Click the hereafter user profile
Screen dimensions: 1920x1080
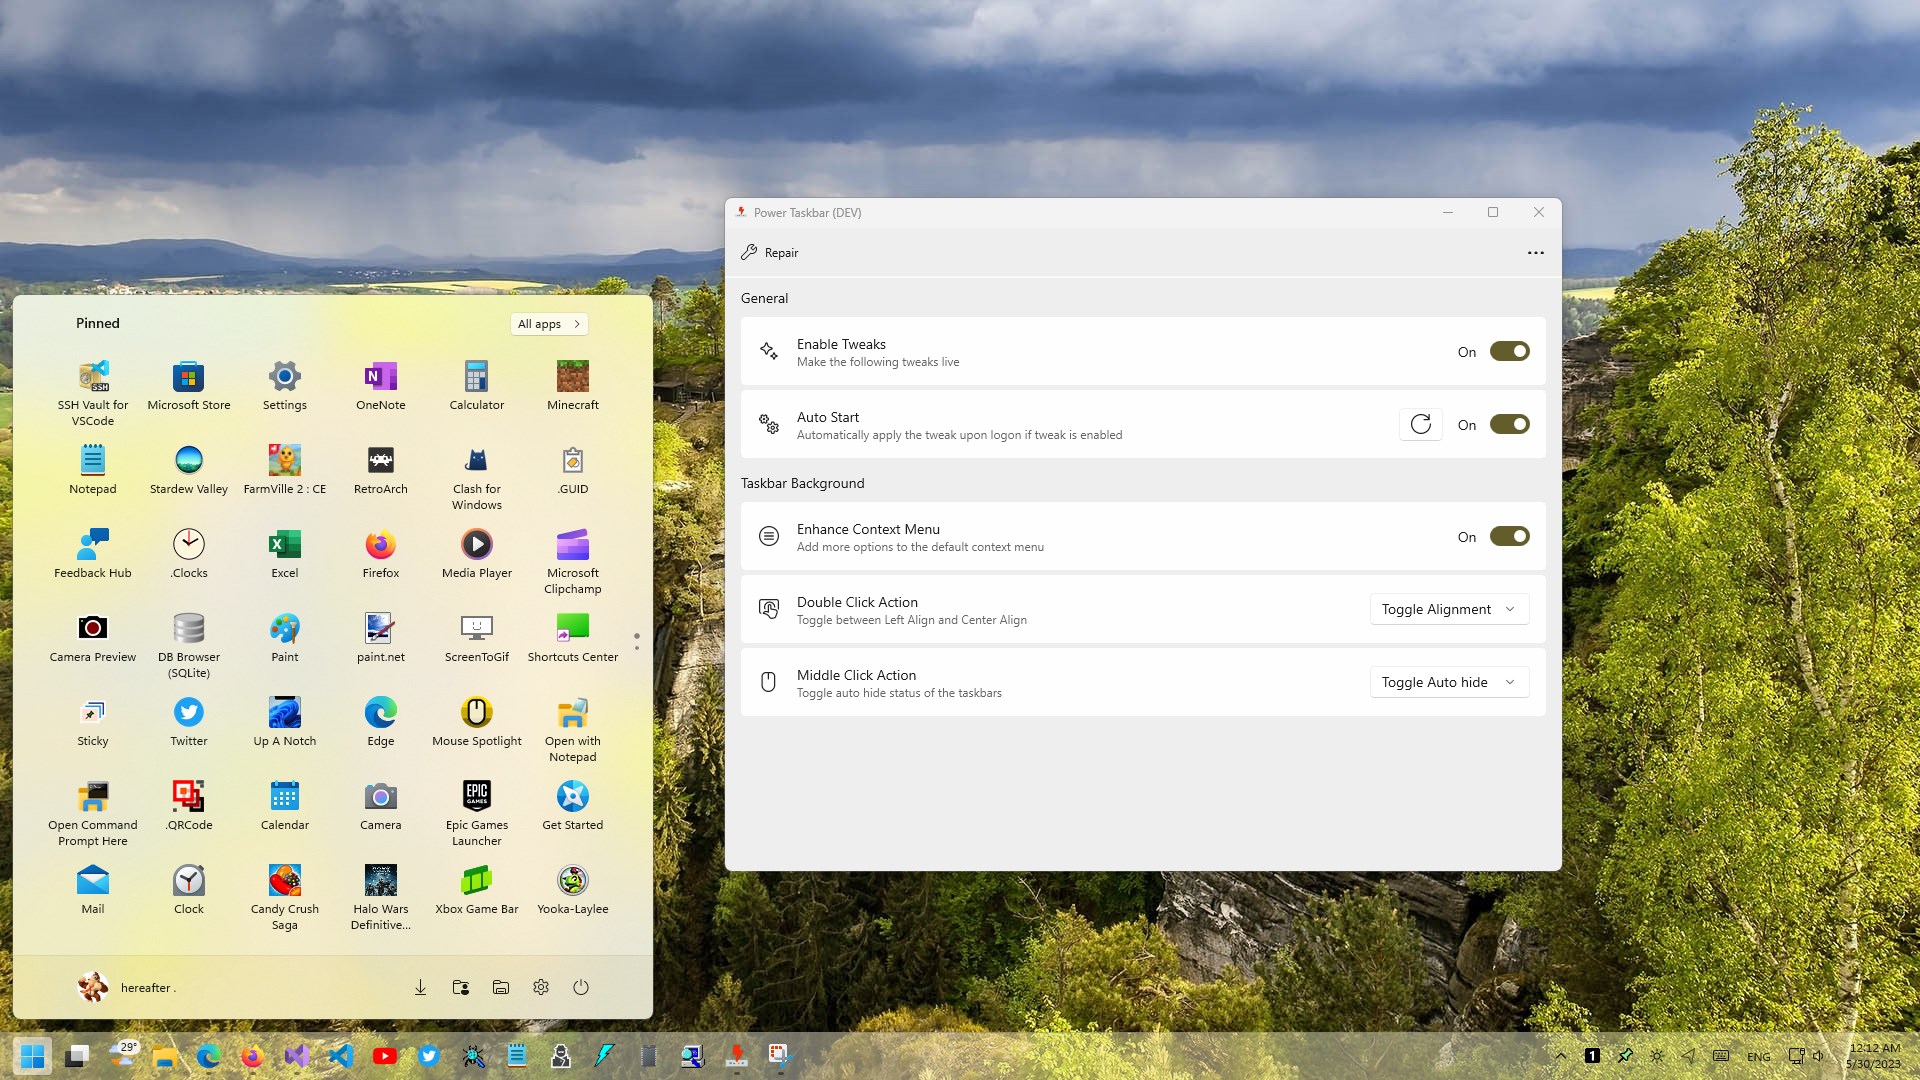coord(127,987)
